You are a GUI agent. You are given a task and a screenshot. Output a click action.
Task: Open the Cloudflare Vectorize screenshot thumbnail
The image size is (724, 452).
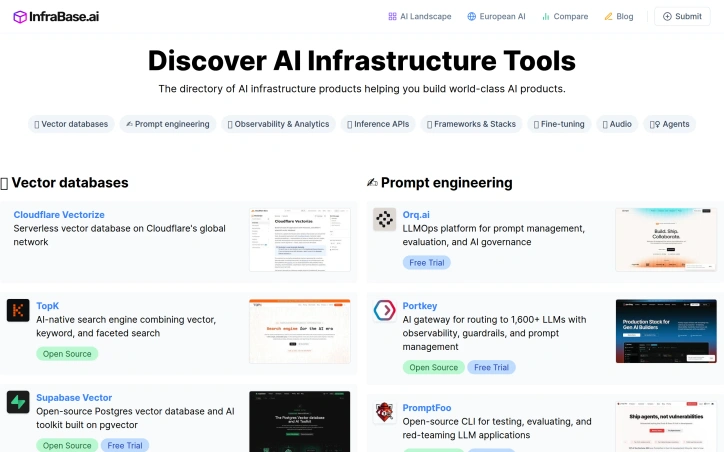point(300,240)
